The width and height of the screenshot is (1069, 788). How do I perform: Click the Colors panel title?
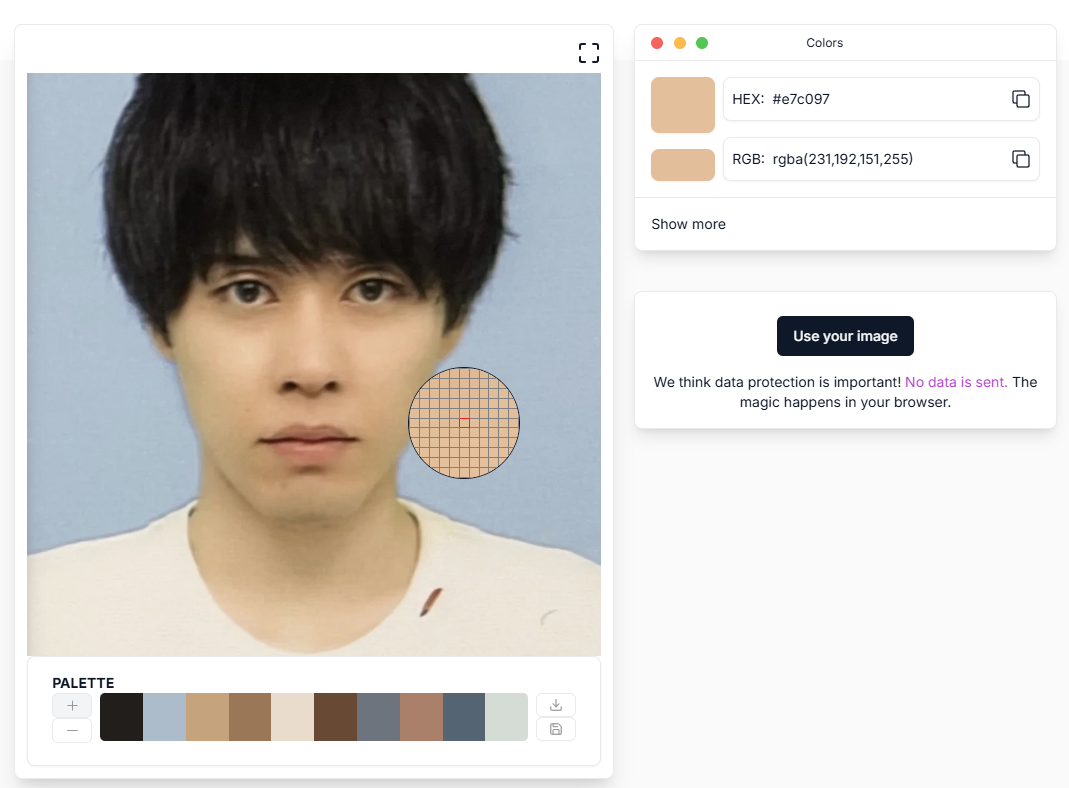[x=824, y=43]
